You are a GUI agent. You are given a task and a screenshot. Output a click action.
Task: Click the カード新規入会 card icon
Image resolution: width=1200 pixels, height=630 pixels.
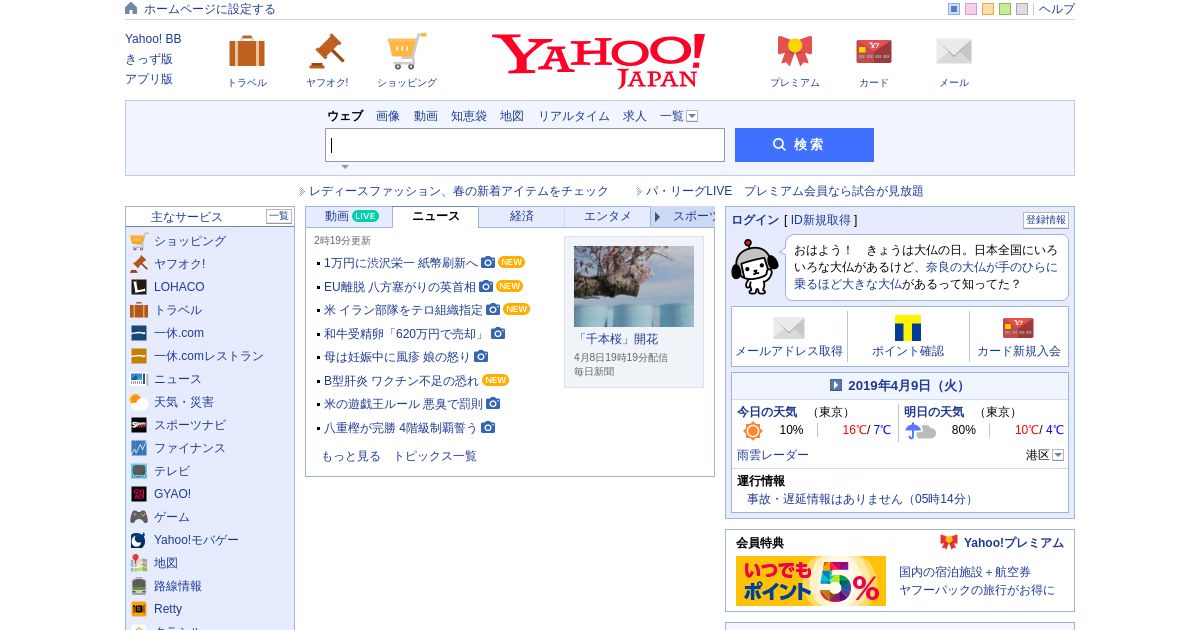pyautogui.click(x=1018, y=328)
